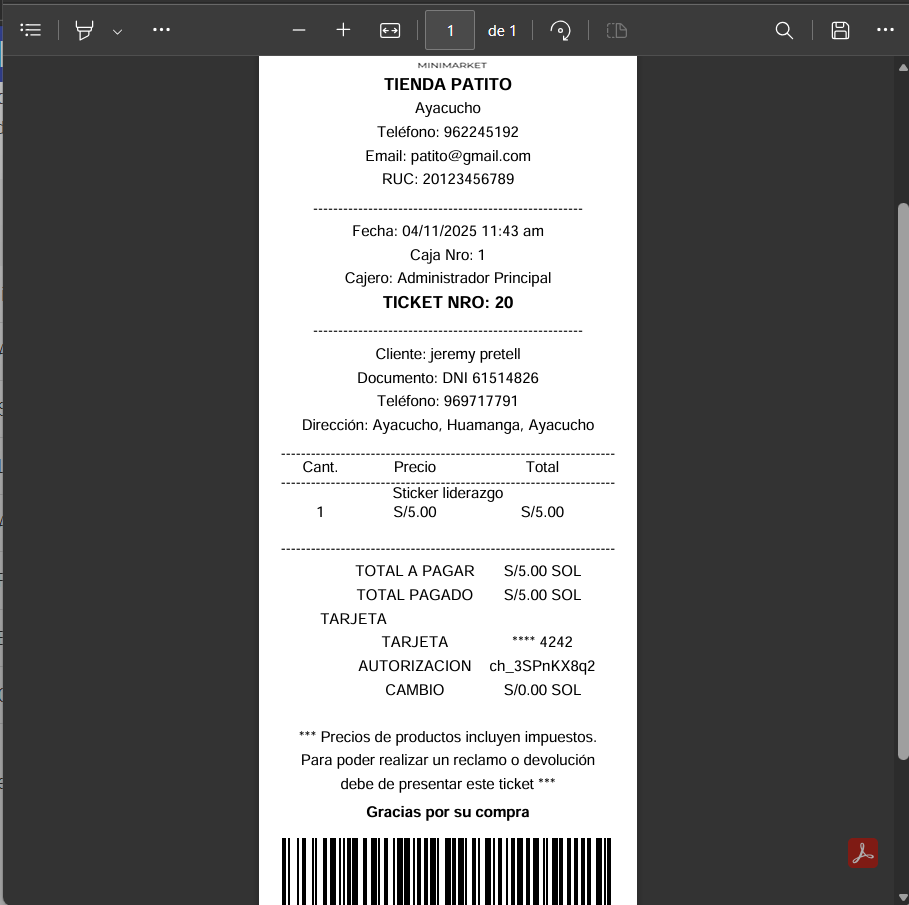Open the left ellipsis more tools menu
This screenshot has height=905, width=909.
coord(161,30)
